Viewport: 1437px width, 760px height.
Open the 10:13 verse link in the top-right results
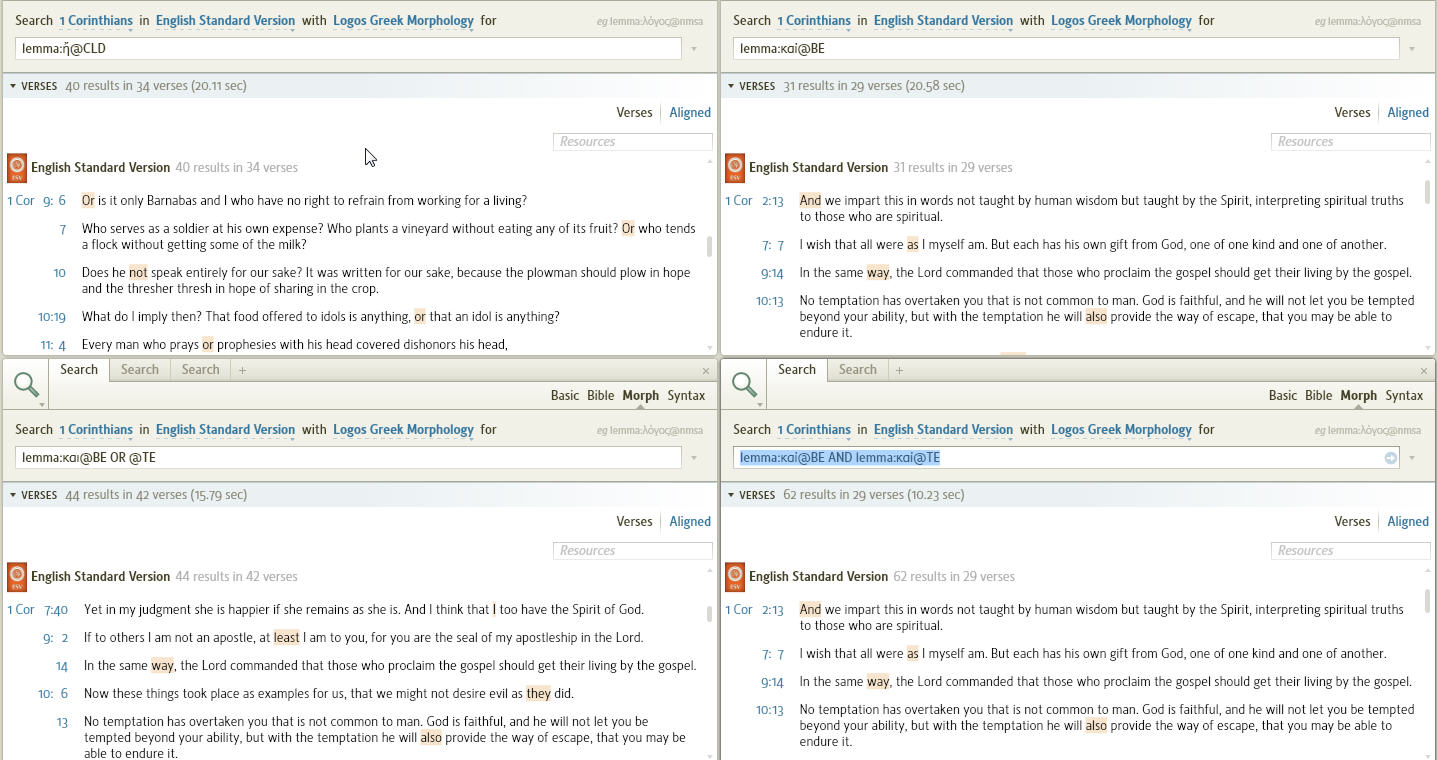770,301
